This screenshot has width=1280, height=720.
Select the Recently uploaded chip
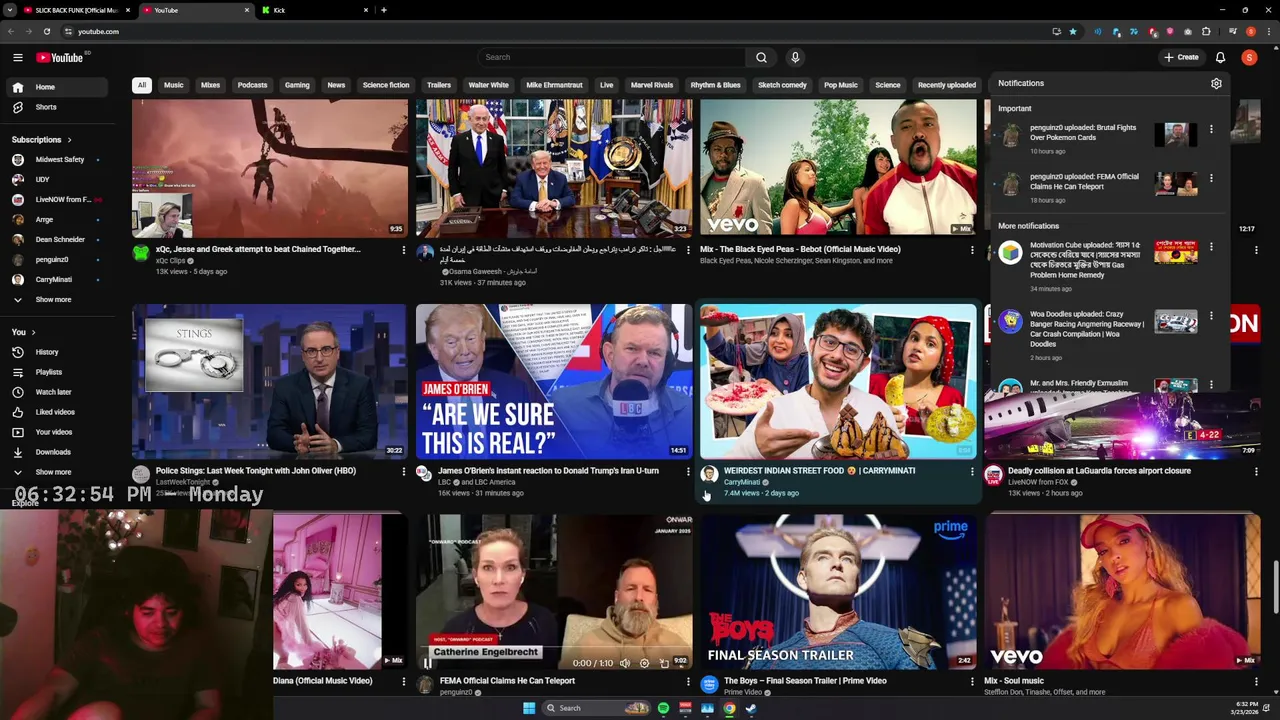[x=947, y=85]
